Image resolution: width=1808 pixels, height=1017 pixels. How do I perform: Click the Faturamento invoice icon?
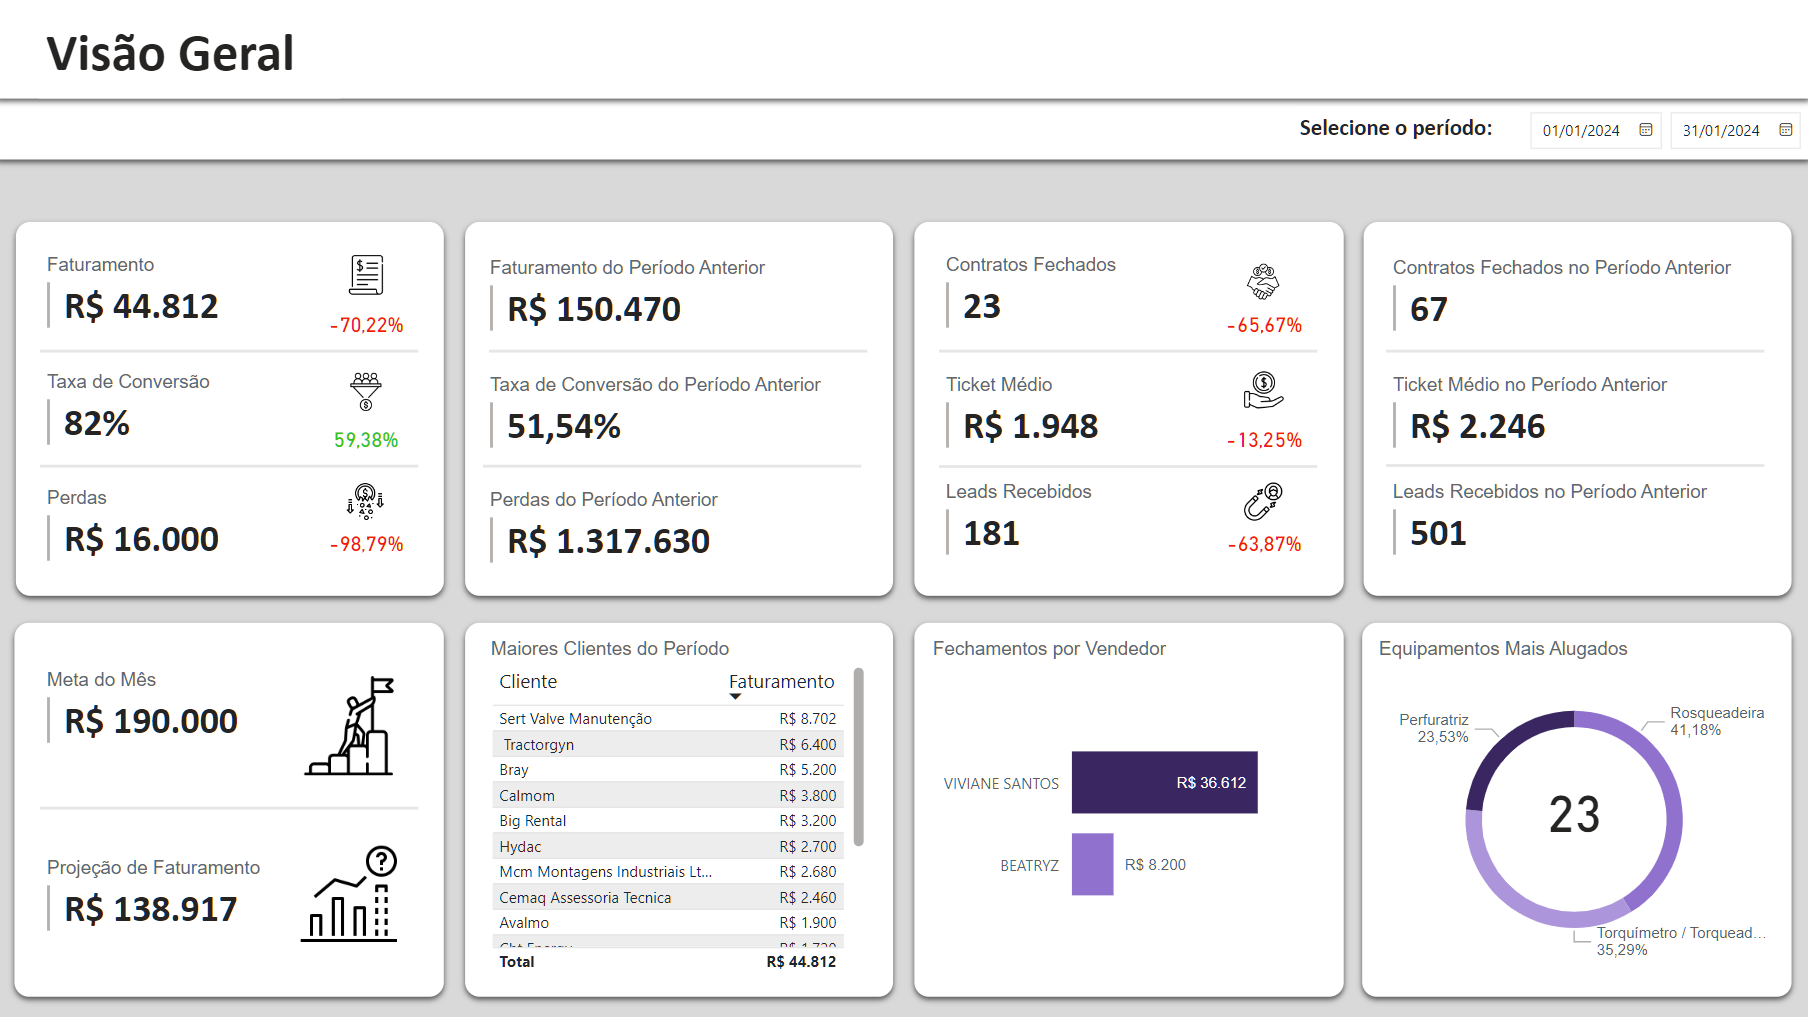[366, 275]
